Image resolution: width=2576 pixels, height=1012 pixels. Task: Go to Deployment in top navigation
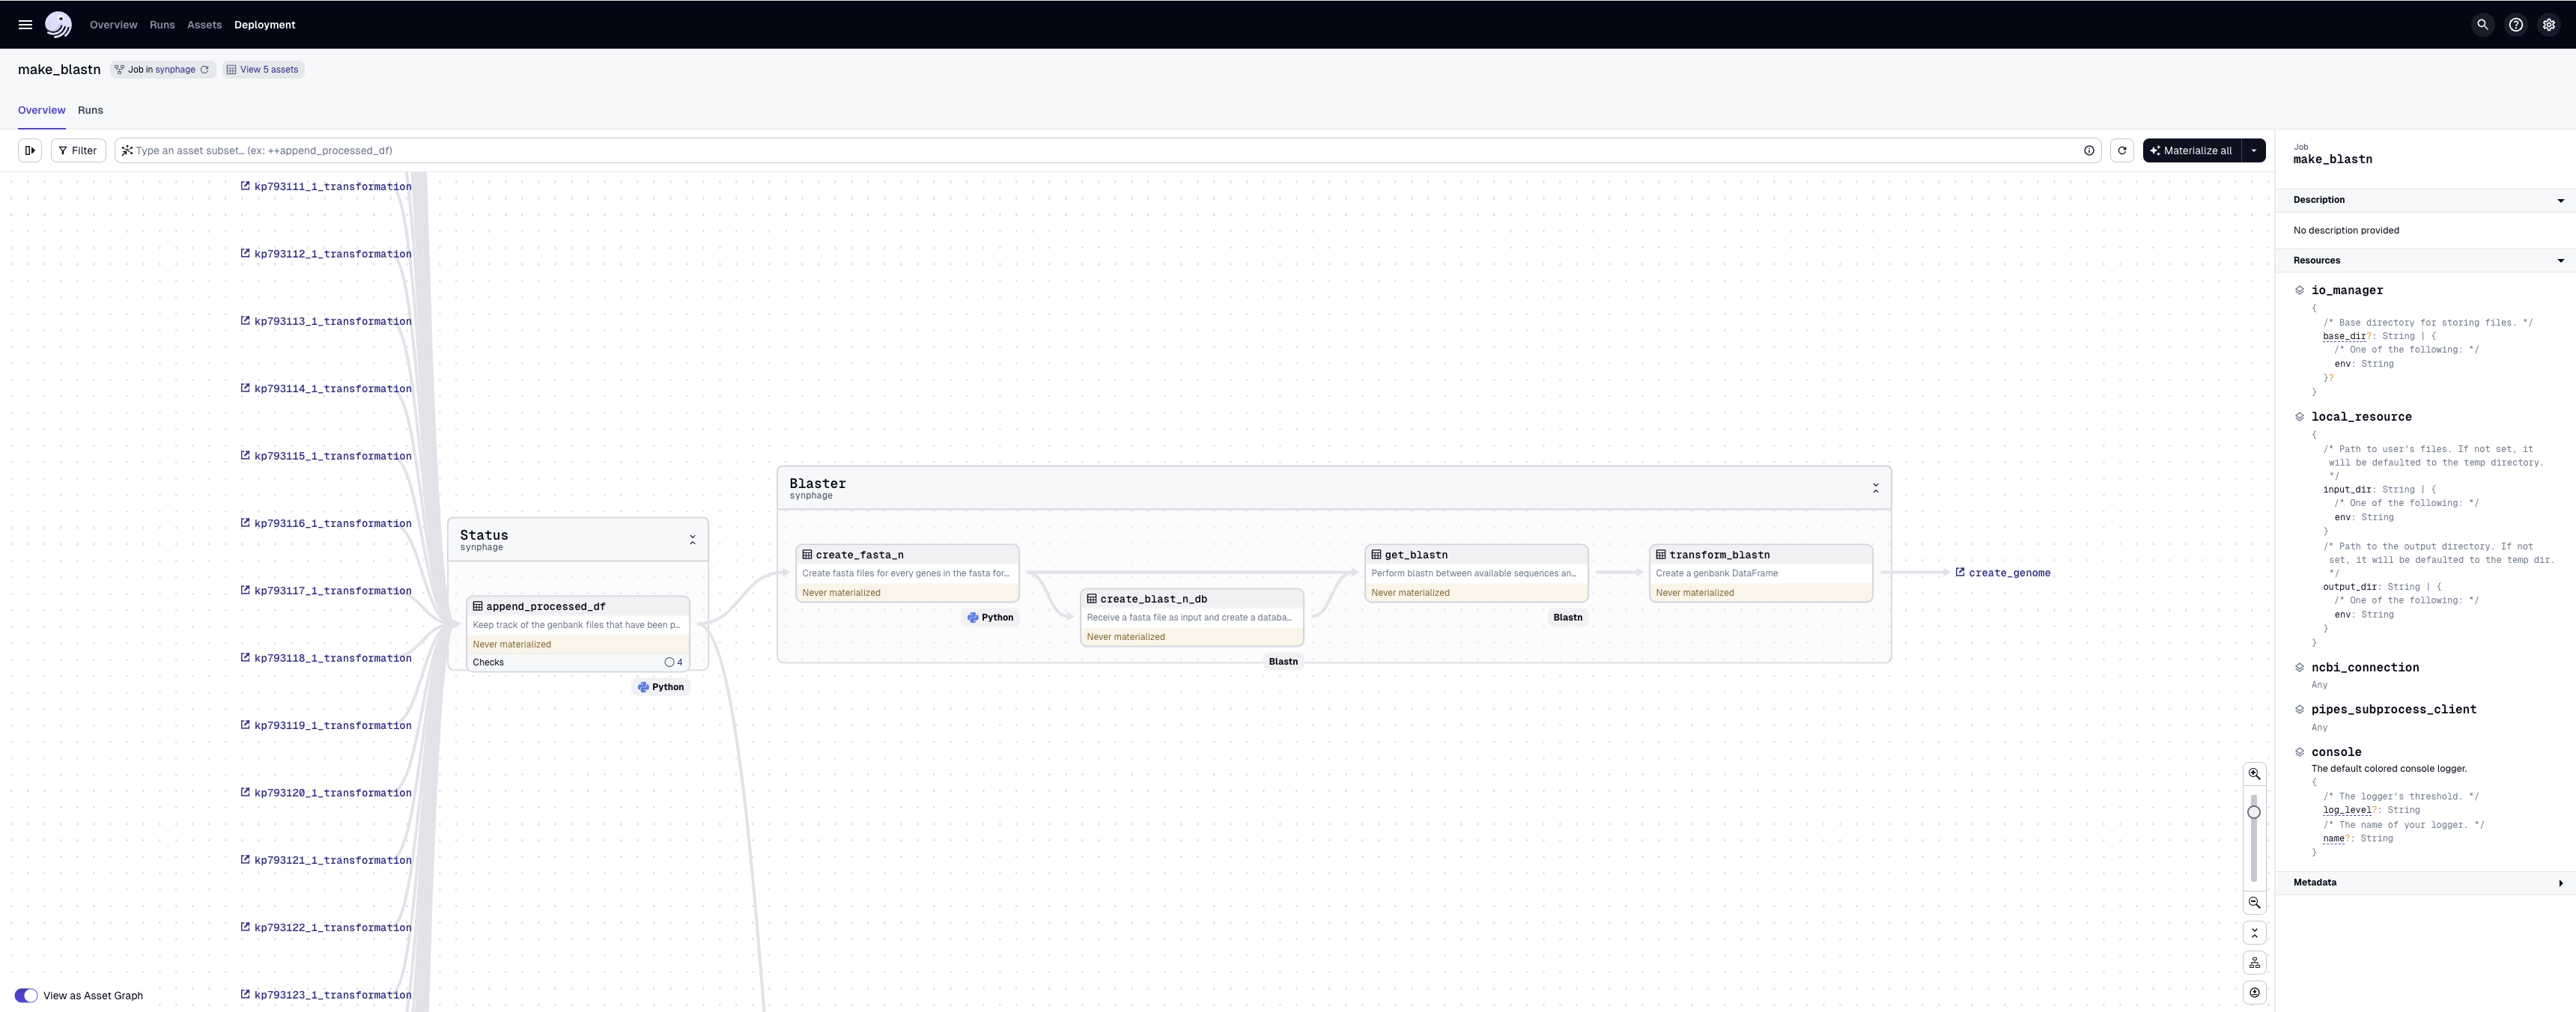264,25
